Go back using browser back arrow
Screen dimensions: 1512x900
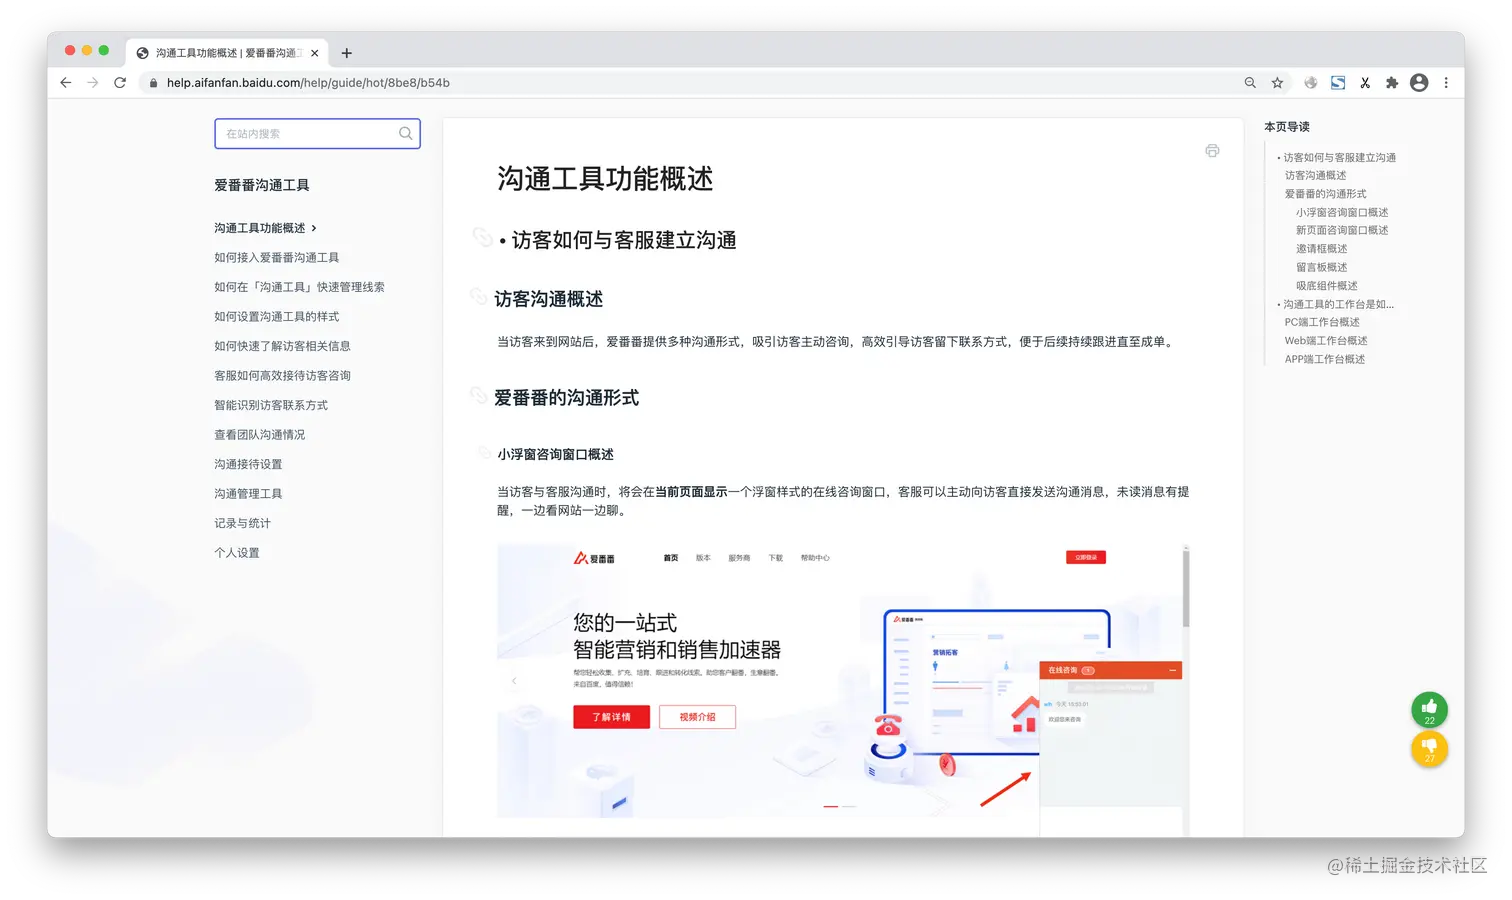click(x=66, y=83)
